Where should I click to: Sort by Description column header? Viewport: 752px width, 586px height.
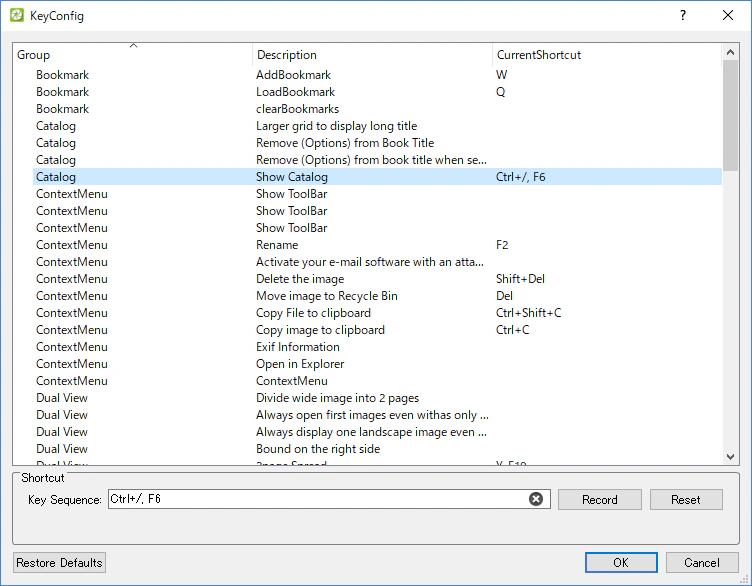tap(372, 55)
